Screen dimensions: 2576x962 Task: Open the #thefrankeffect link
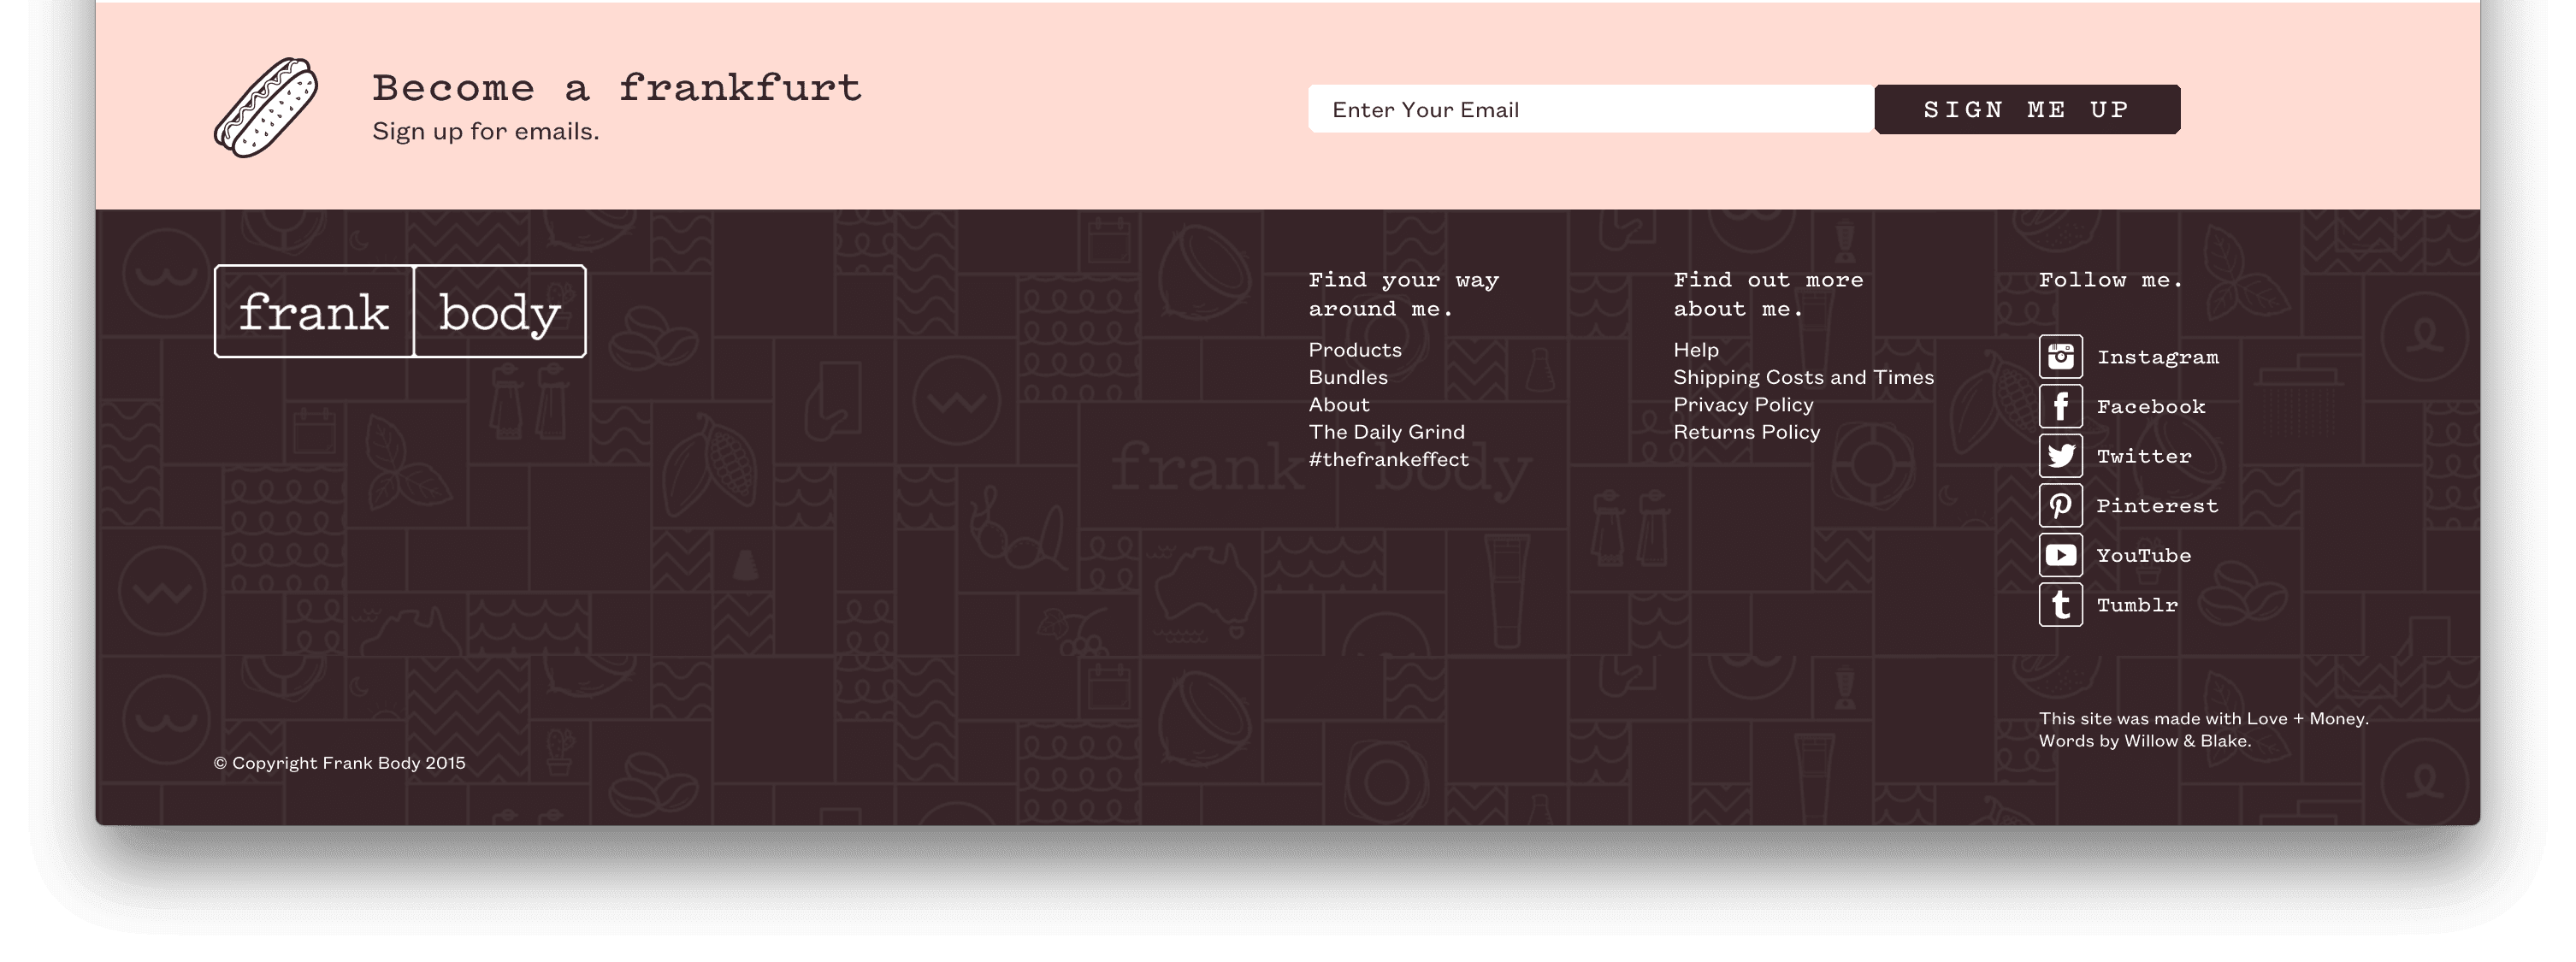pos(1388,459)
